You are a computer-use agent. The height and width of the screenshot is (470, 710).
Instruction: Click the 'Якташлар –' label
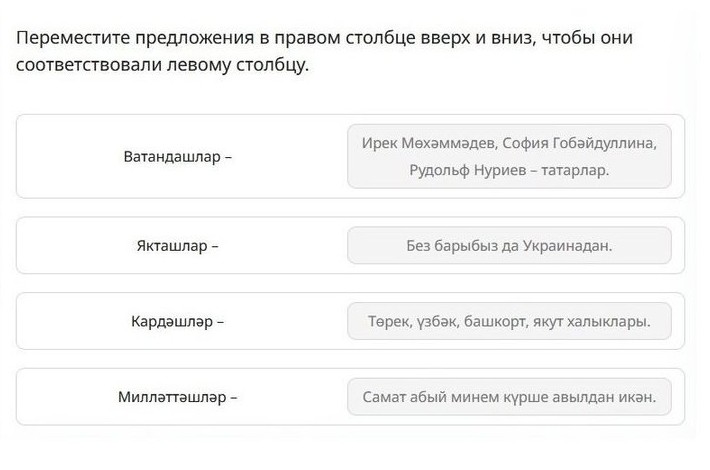(178, 246)
